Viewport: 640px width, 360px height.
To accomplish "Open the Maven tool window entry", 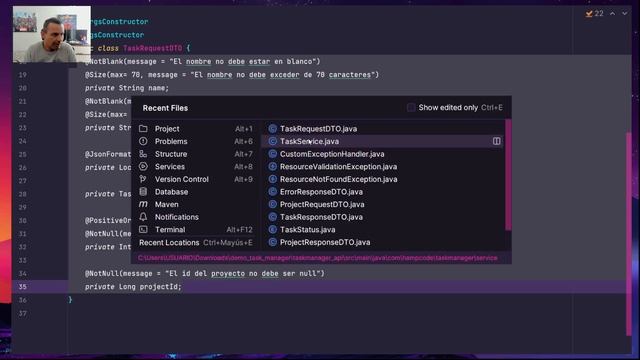I will coord(196,204).
